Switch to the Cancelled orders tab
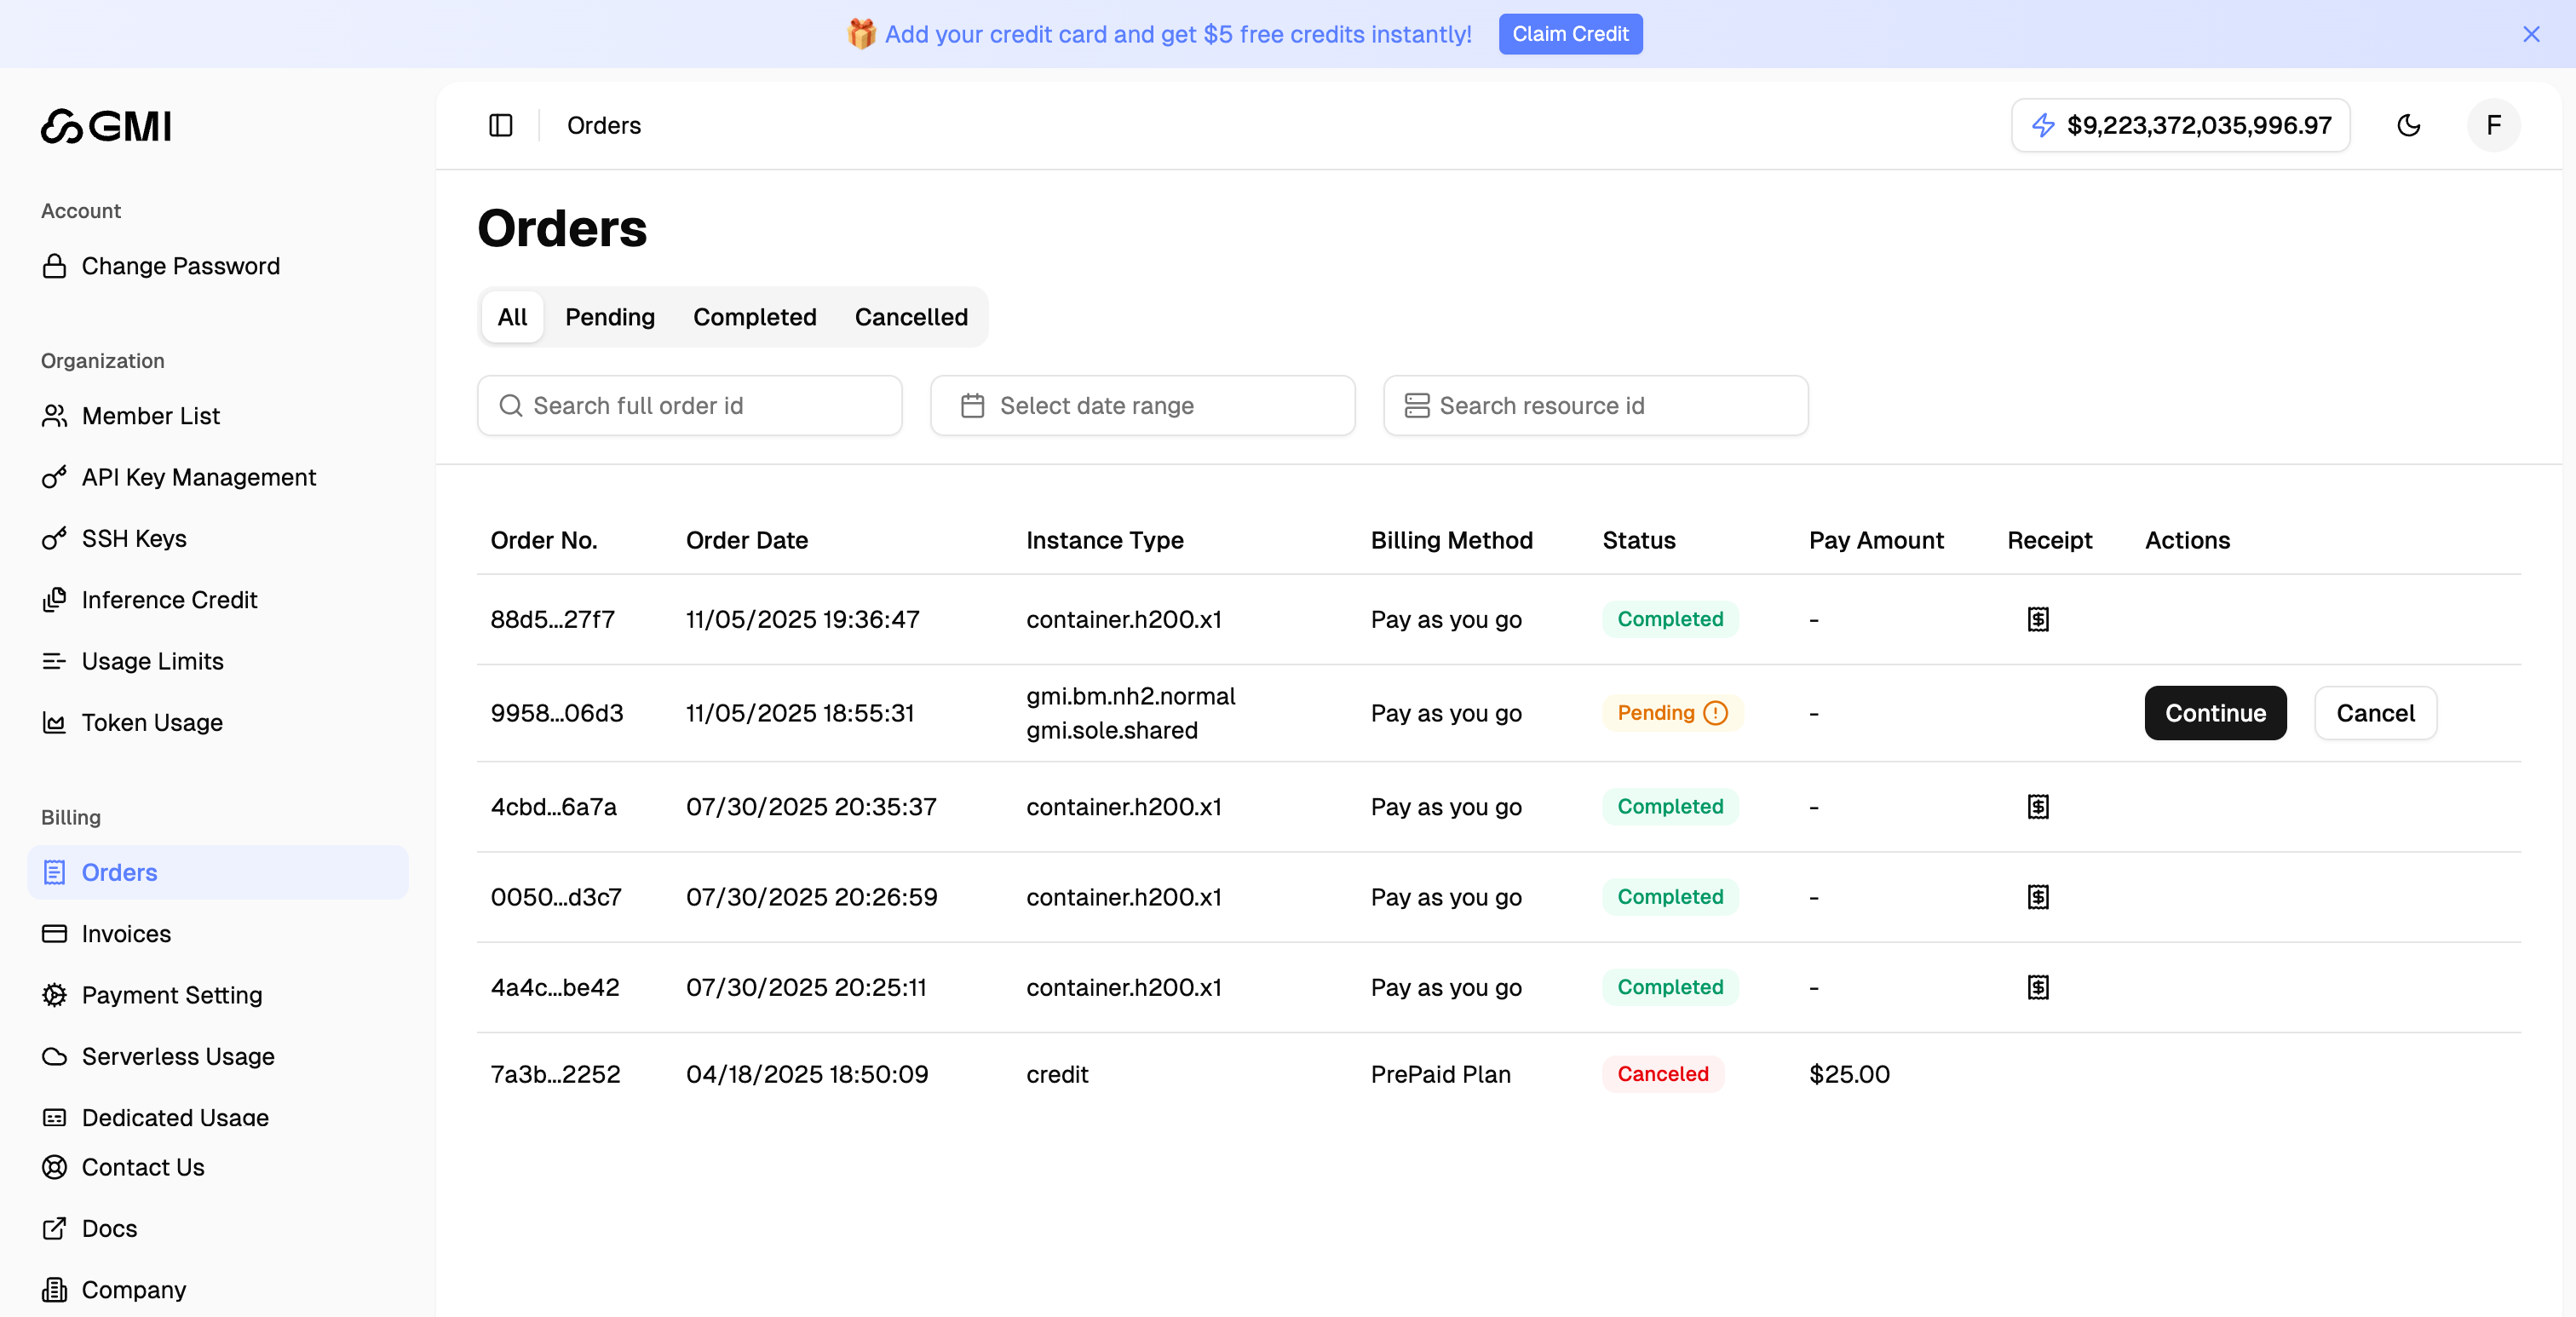 pos(910,317)
